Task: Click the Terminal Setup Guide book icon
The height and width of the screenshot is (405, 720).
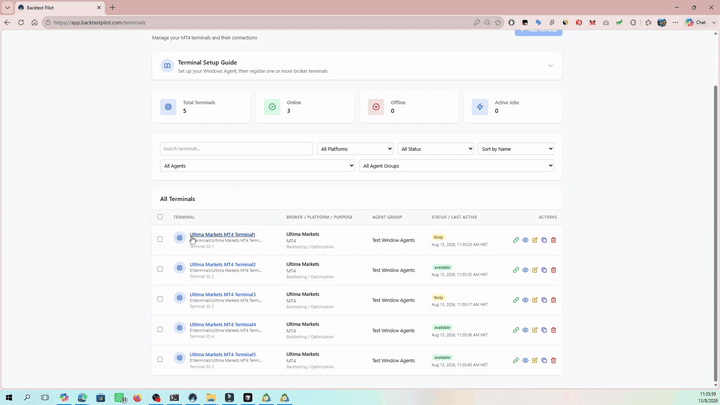Action: 167,66
